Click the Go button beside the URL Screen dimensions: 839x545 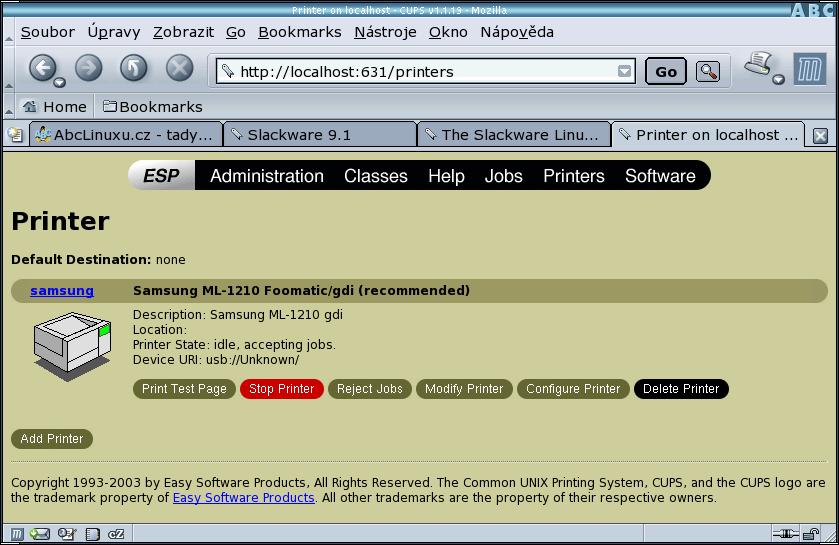click(x=666, y=72)
